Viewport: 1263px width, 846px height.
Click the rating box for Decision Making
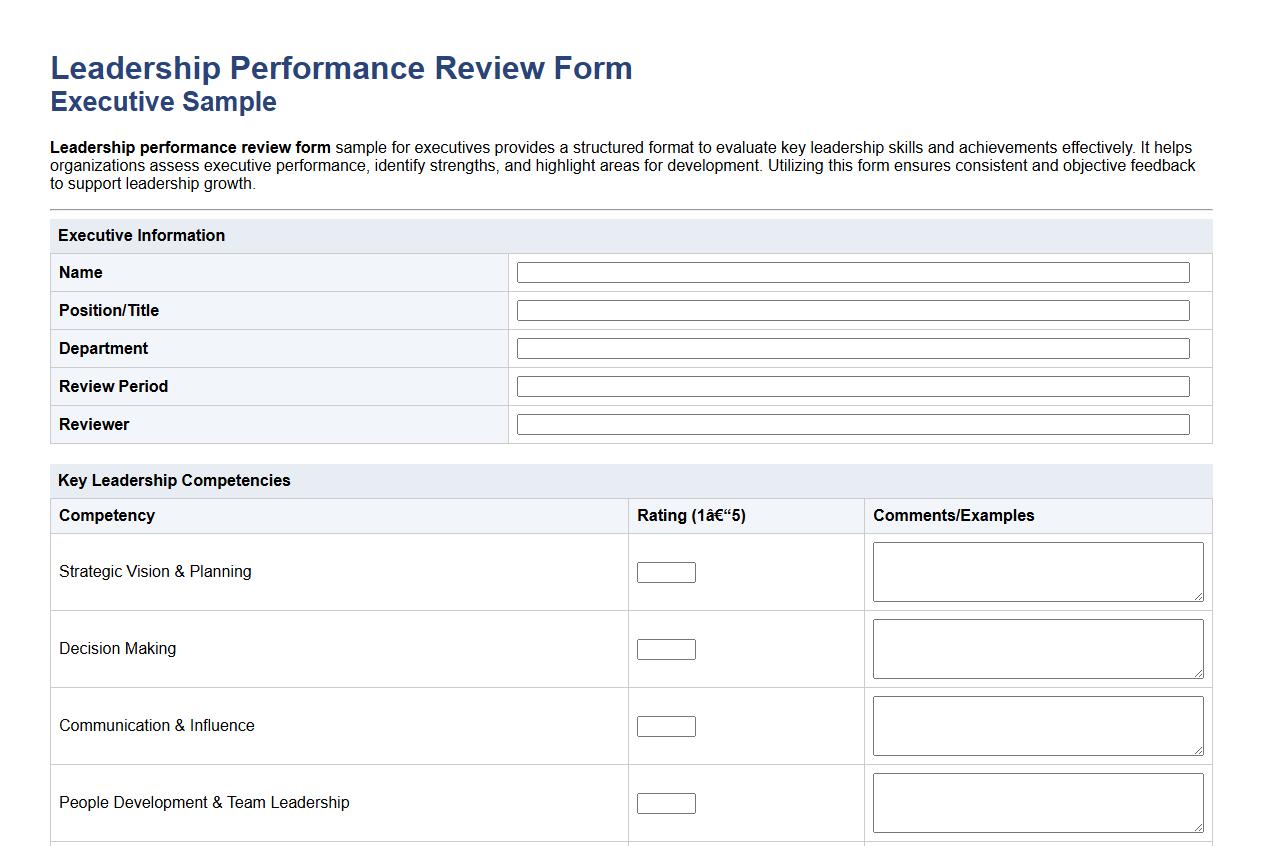point(666,648)
